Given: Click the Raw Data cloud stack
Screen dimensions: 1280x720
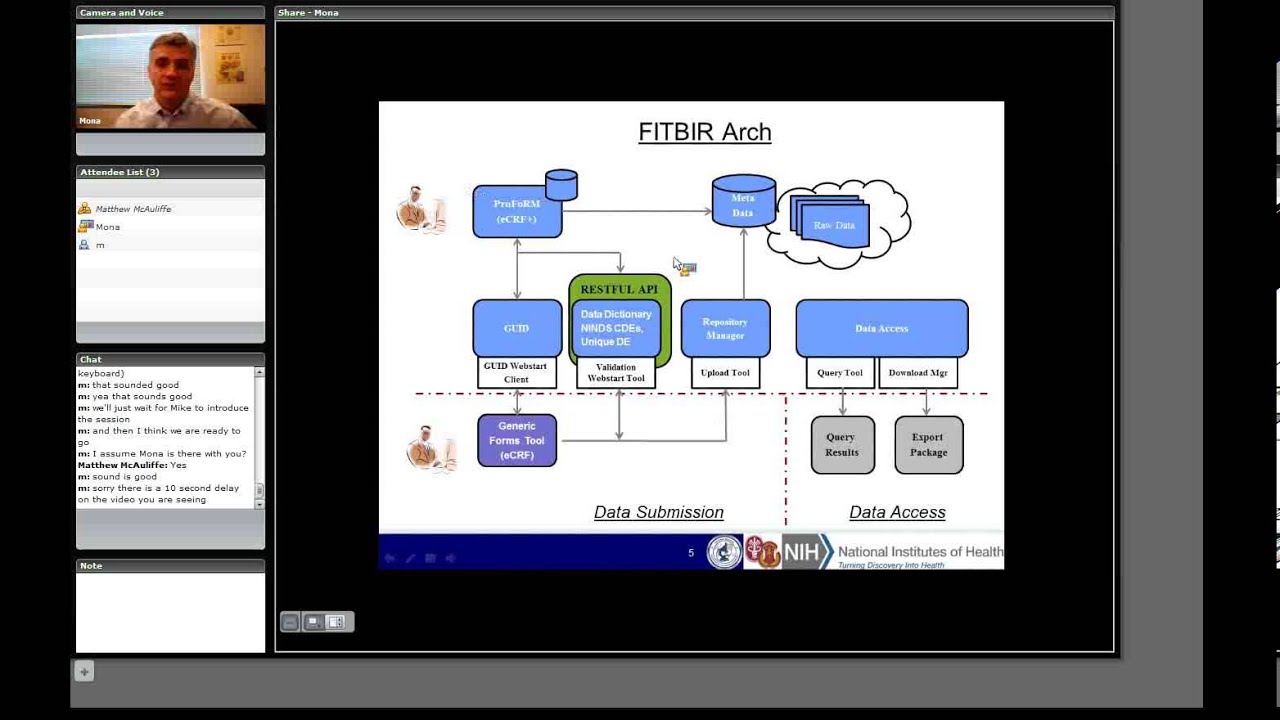Looking at the screenshot, I should point(830,219).
